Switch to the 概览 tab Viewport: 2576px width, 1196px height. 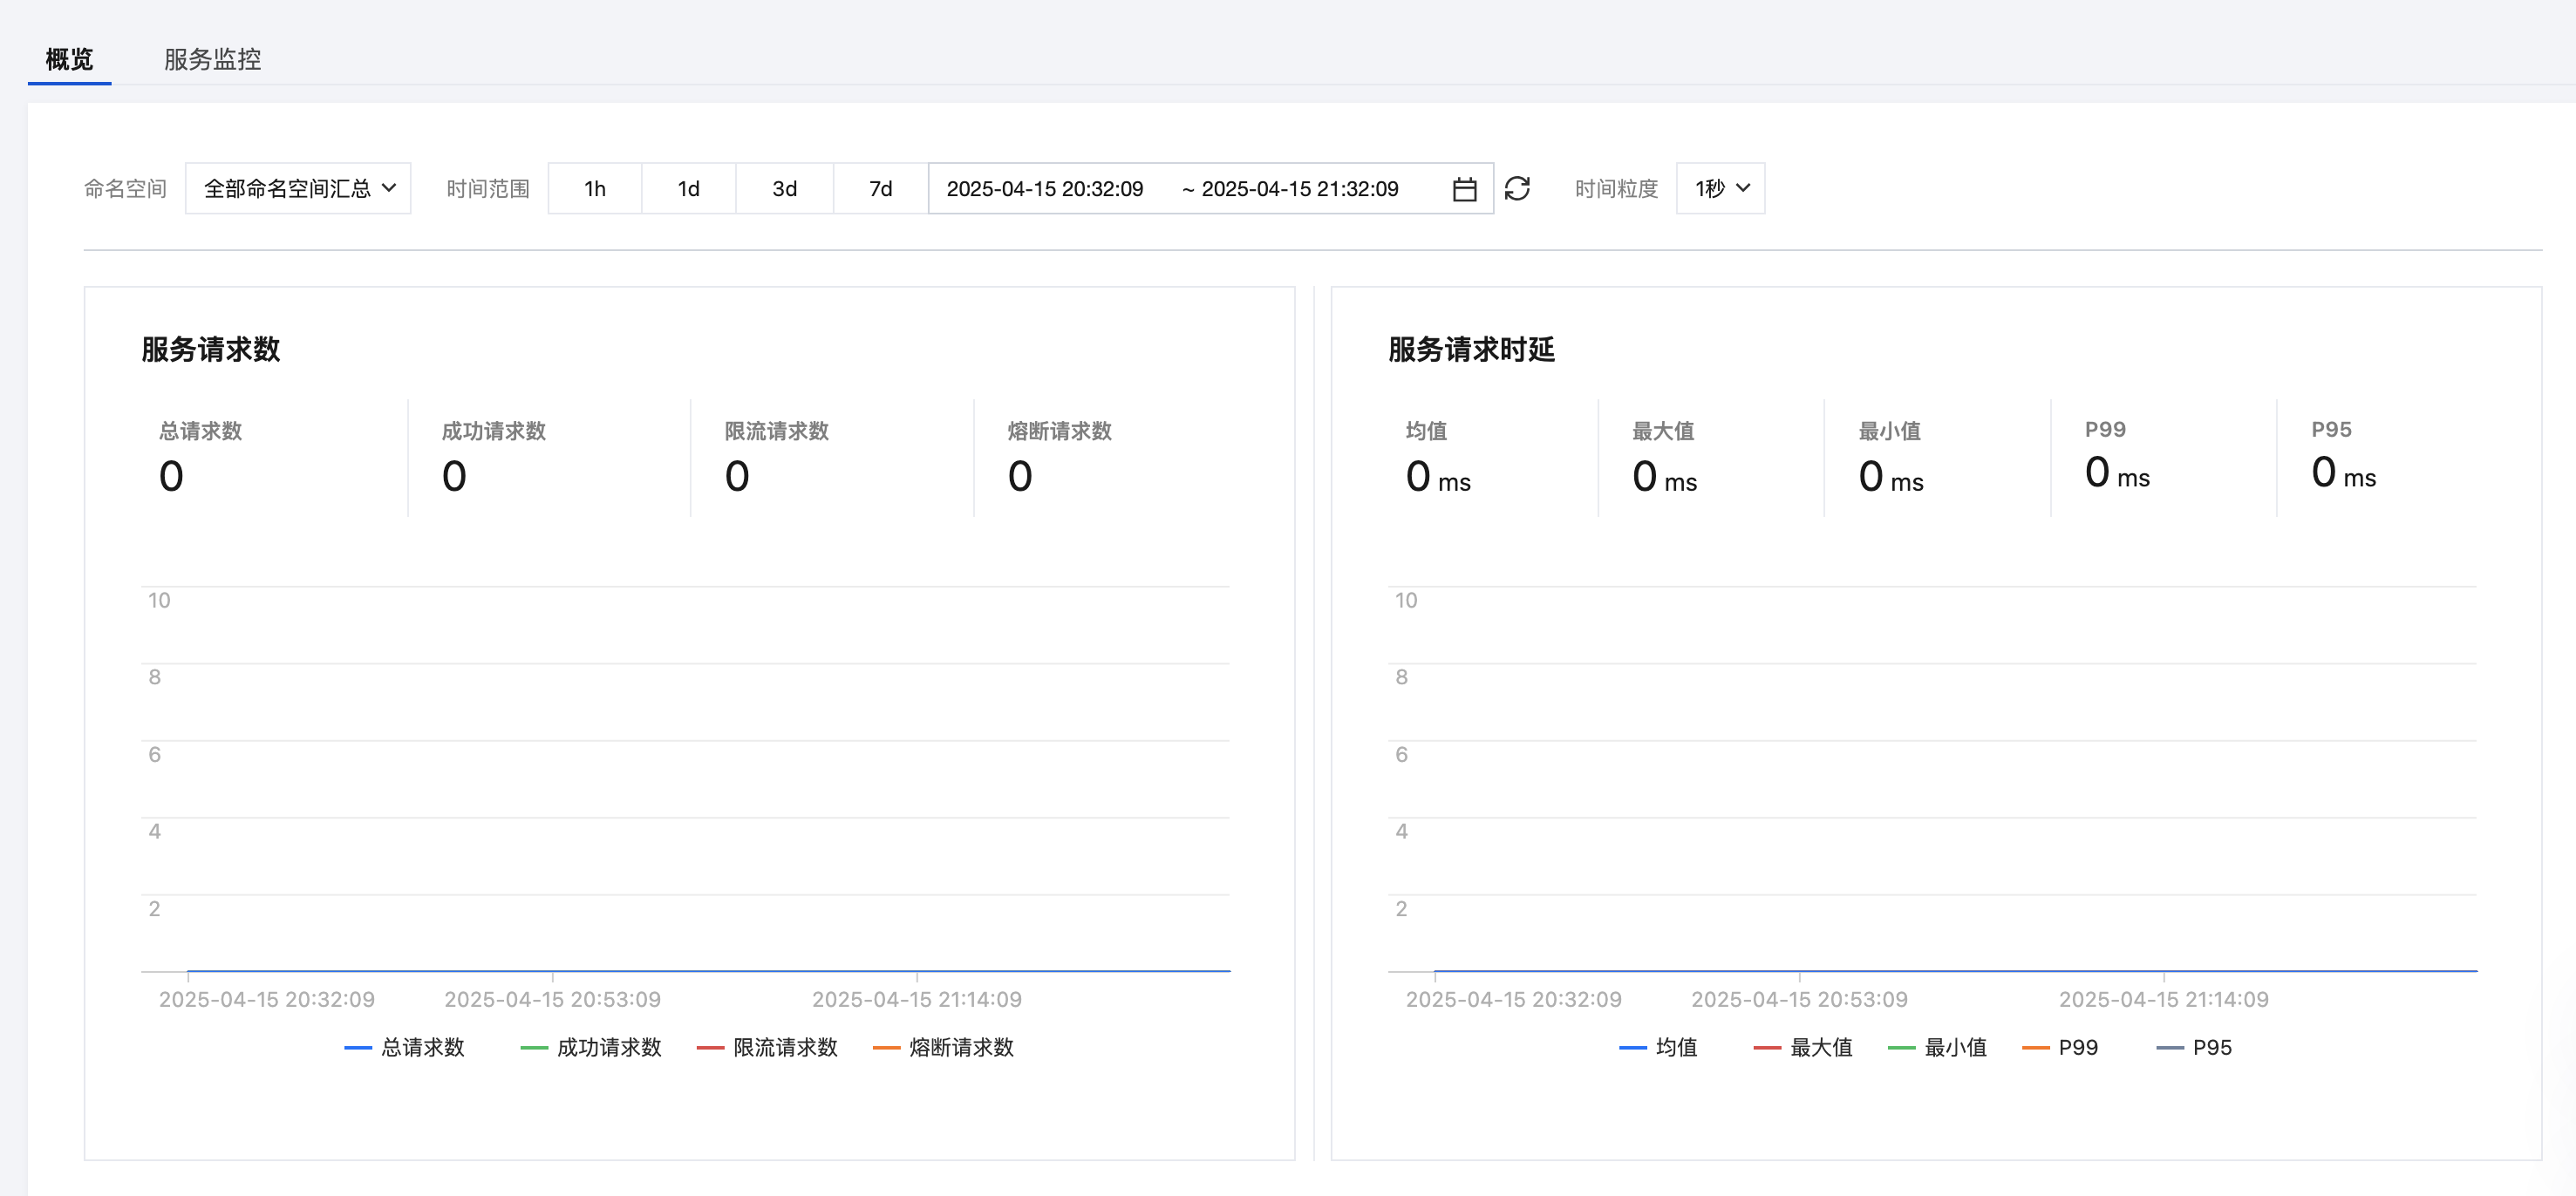(69, 59)
